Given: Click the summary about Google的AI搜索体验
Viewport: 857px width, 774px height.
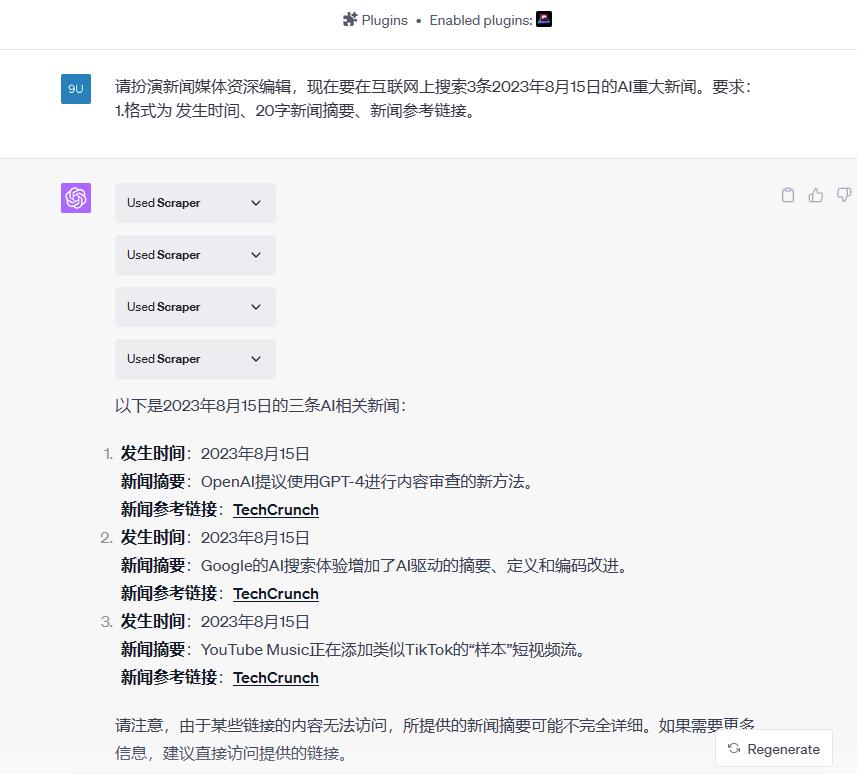Looking at the screenshot, I should (x=414, y=565).
